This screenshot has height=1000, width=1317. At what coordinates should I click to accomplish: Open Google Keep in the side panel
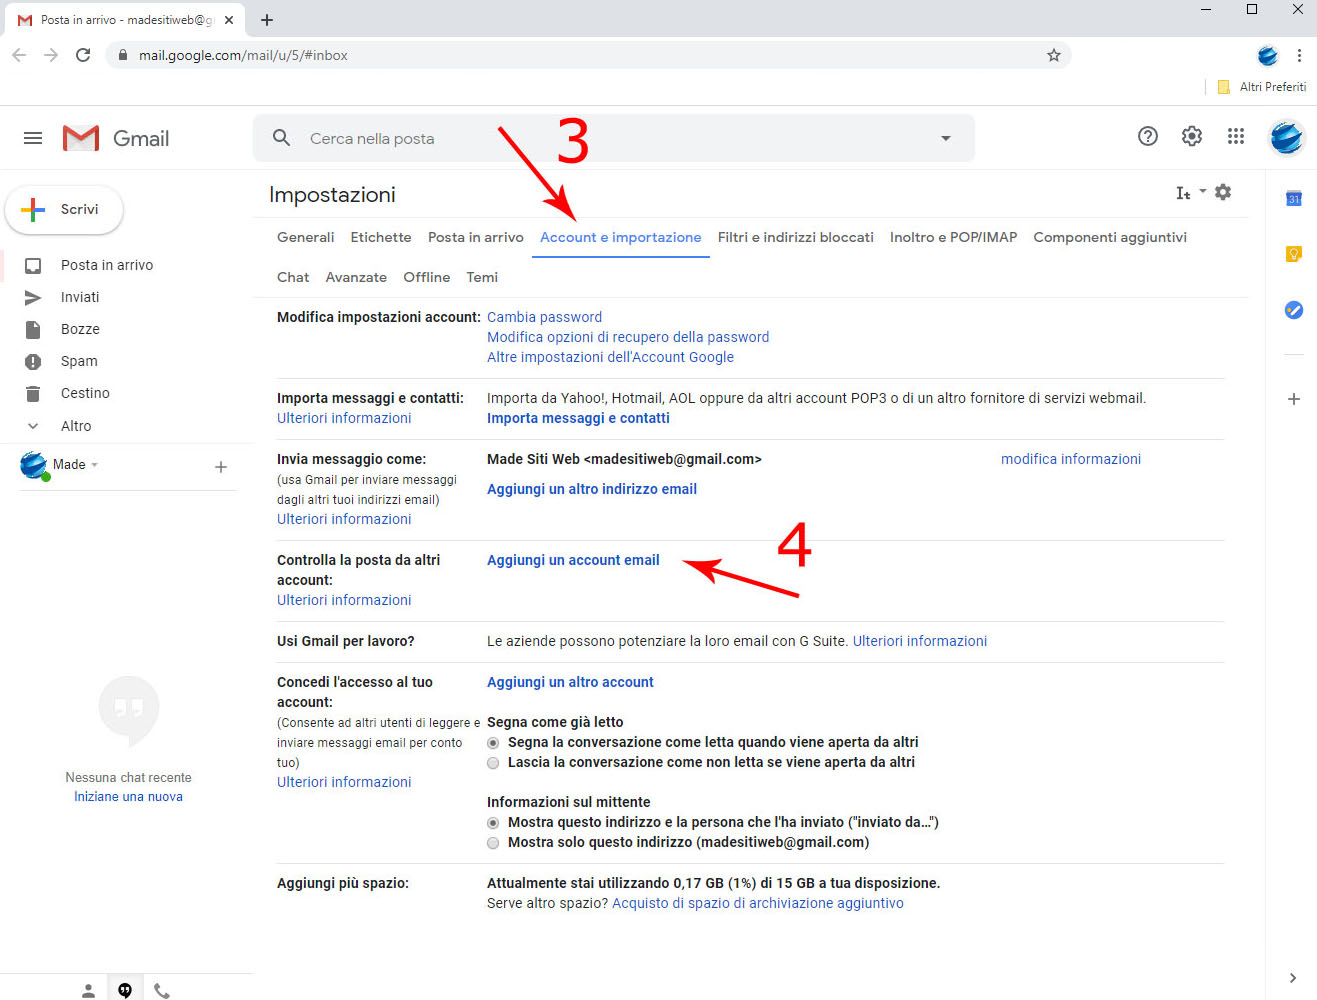pos(1293,254)
